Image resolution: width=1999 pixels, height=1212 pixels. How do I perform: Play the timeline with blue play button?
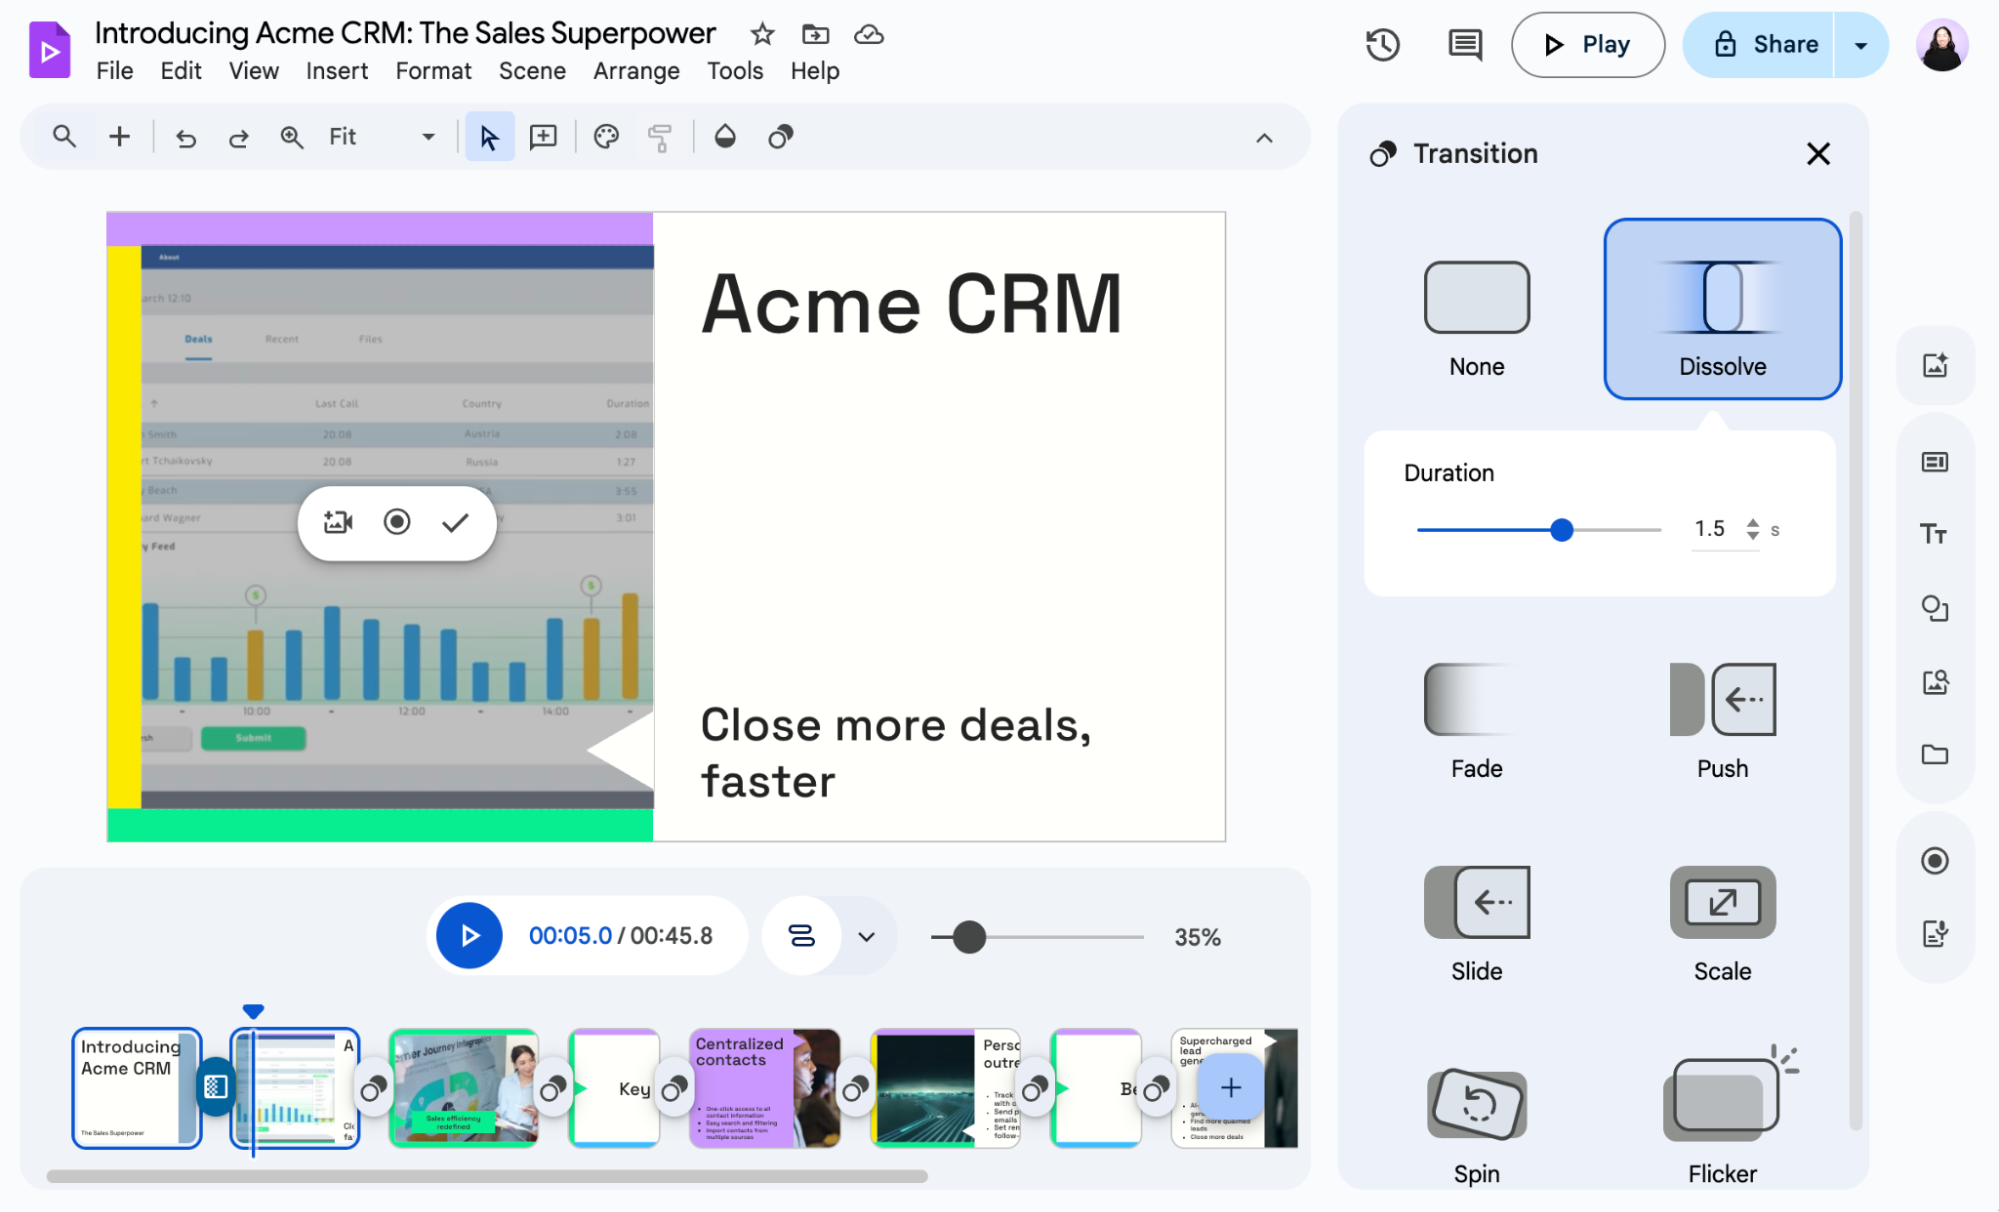(469, 936)
